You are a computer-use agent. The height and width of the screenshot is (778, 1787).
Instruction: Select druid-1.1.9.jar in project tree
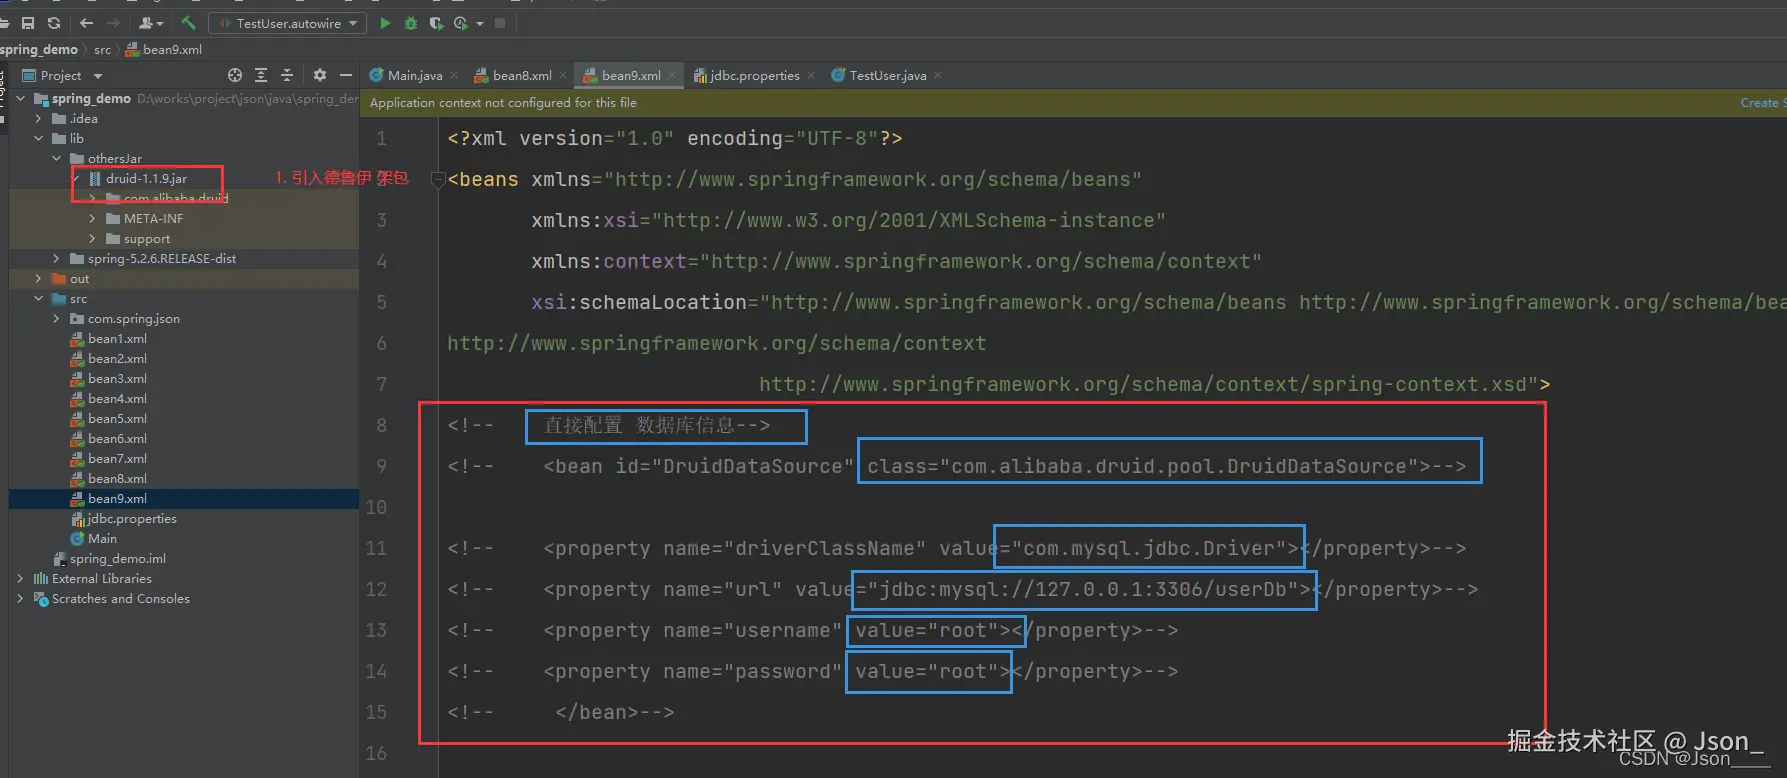point(146,178)
